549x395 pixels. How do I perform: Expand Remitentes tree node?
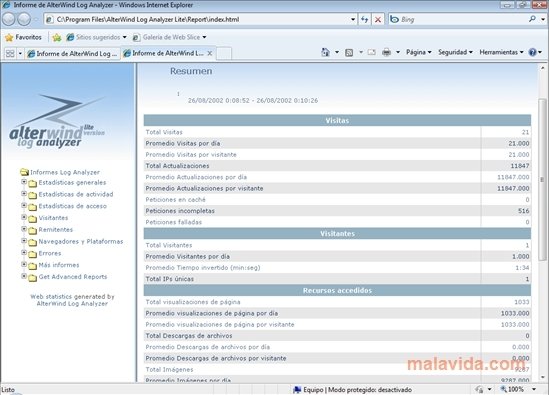click(x=24, y=229)
